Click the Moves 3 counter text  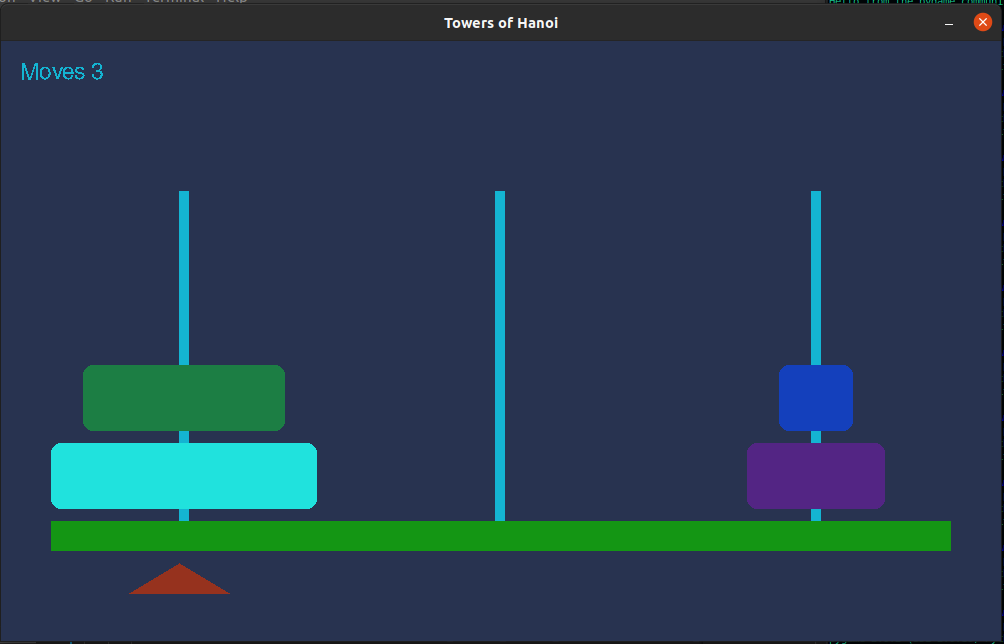62,71
